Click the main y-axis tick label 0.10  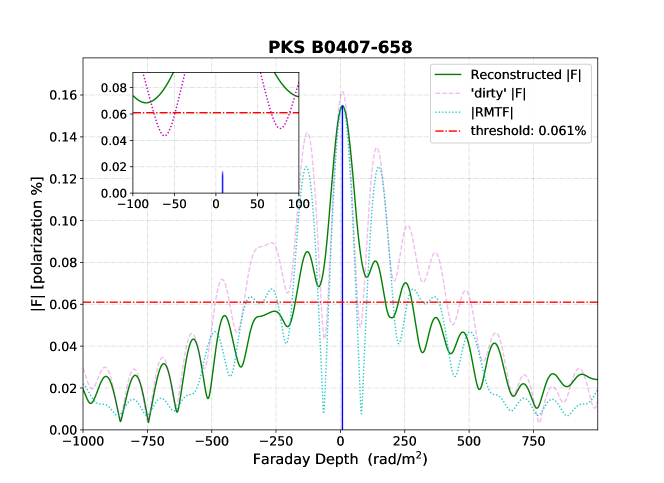(64, 221)
